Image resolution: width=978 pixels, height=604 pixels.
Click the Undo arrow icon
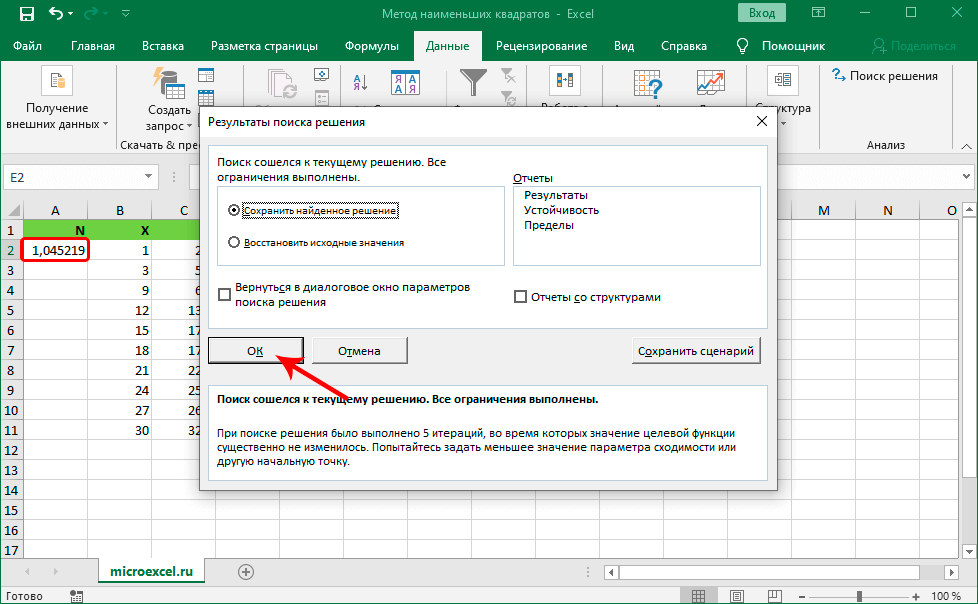(58, 15)
